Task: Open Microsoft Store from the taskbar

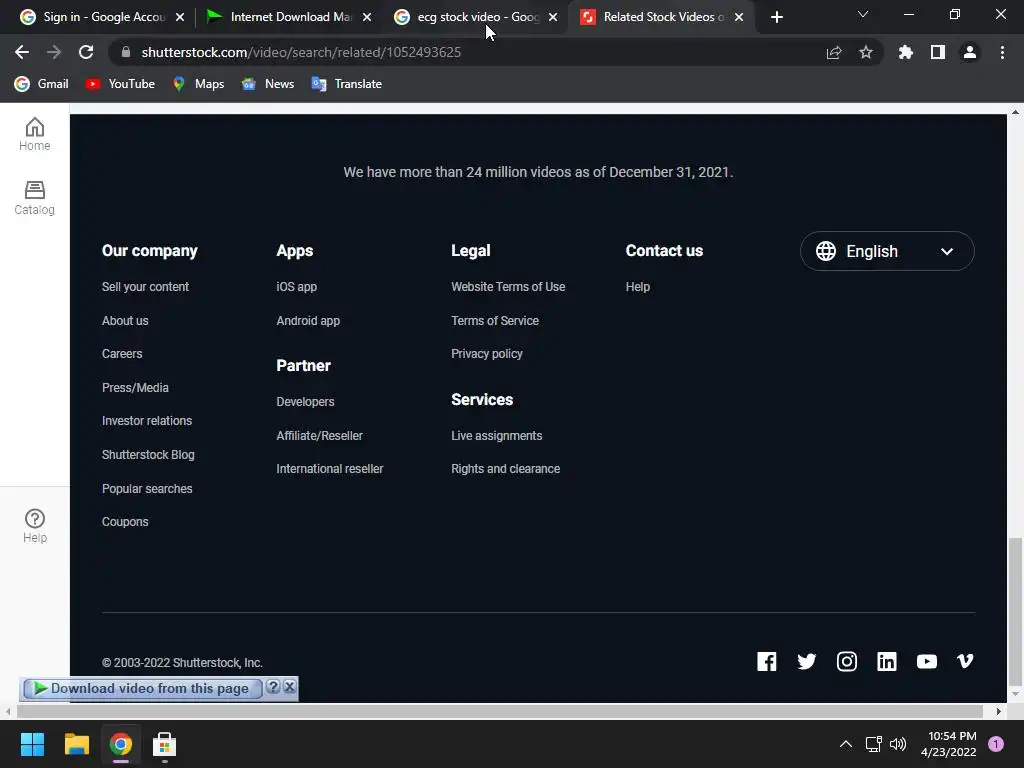Action: point(165,744)
